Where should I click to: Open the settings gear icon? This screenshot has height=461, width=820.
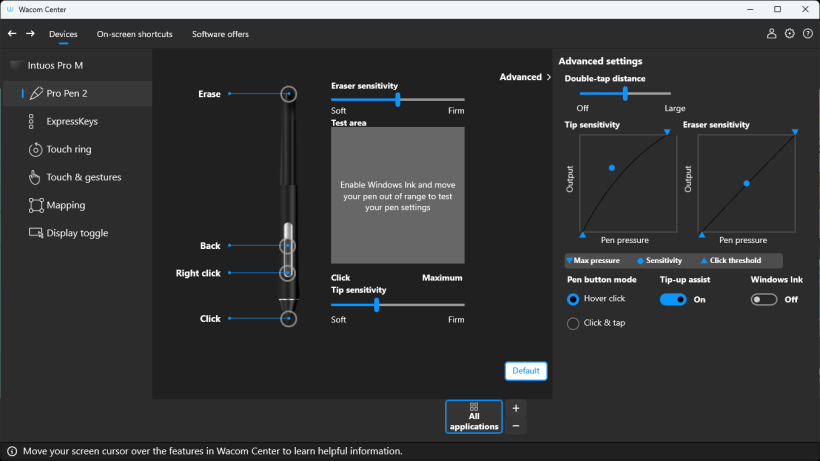click(x=789, y=34)
